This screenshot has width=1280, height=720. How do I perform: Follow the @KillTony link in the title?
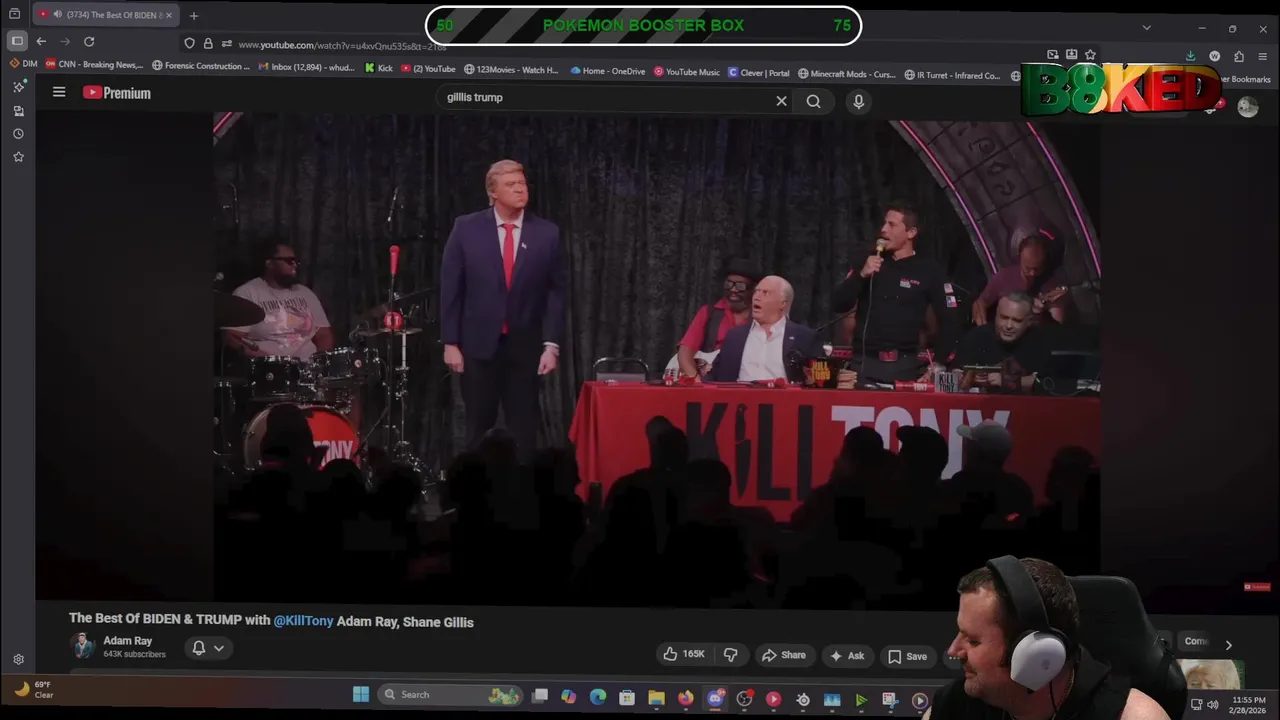(x=303, y=621)
